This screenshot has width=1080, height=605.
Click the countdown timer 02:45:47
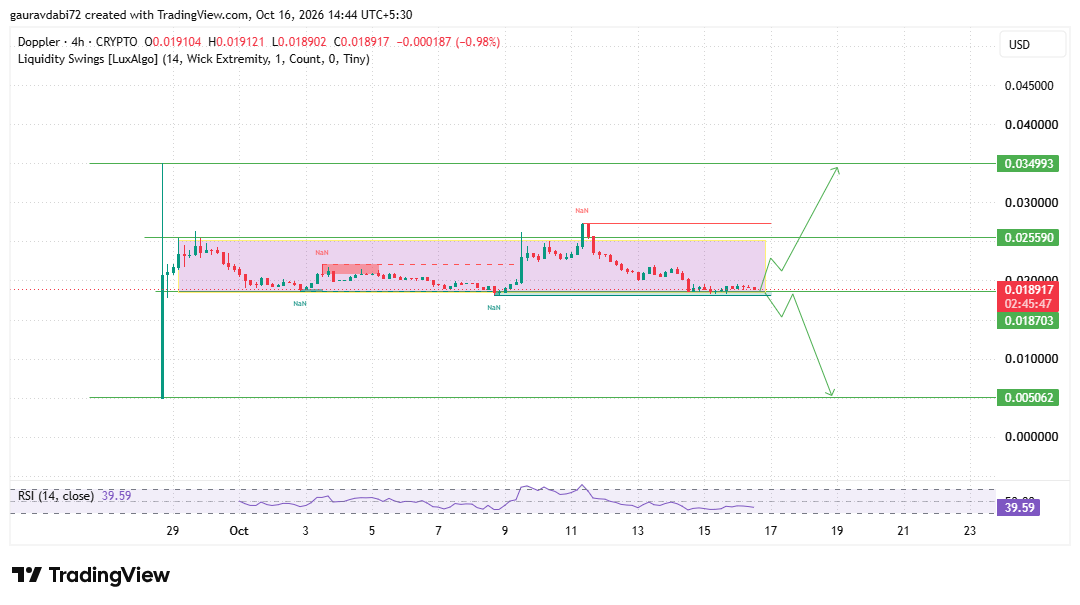pyautogui.click(x=1028, y=304)
